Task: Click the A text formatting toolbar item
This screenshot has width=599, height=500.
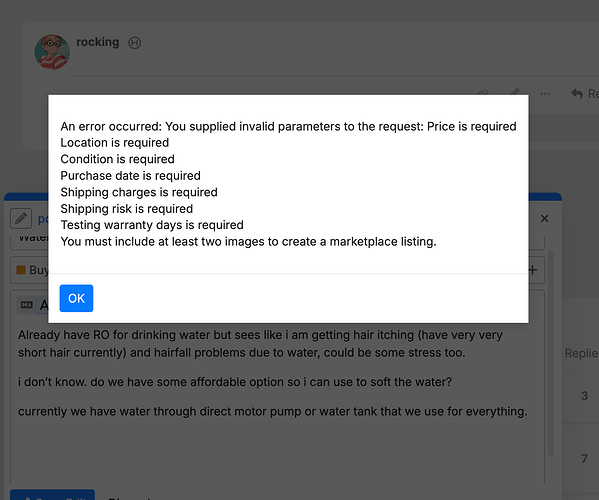Action: click(44, 305)
